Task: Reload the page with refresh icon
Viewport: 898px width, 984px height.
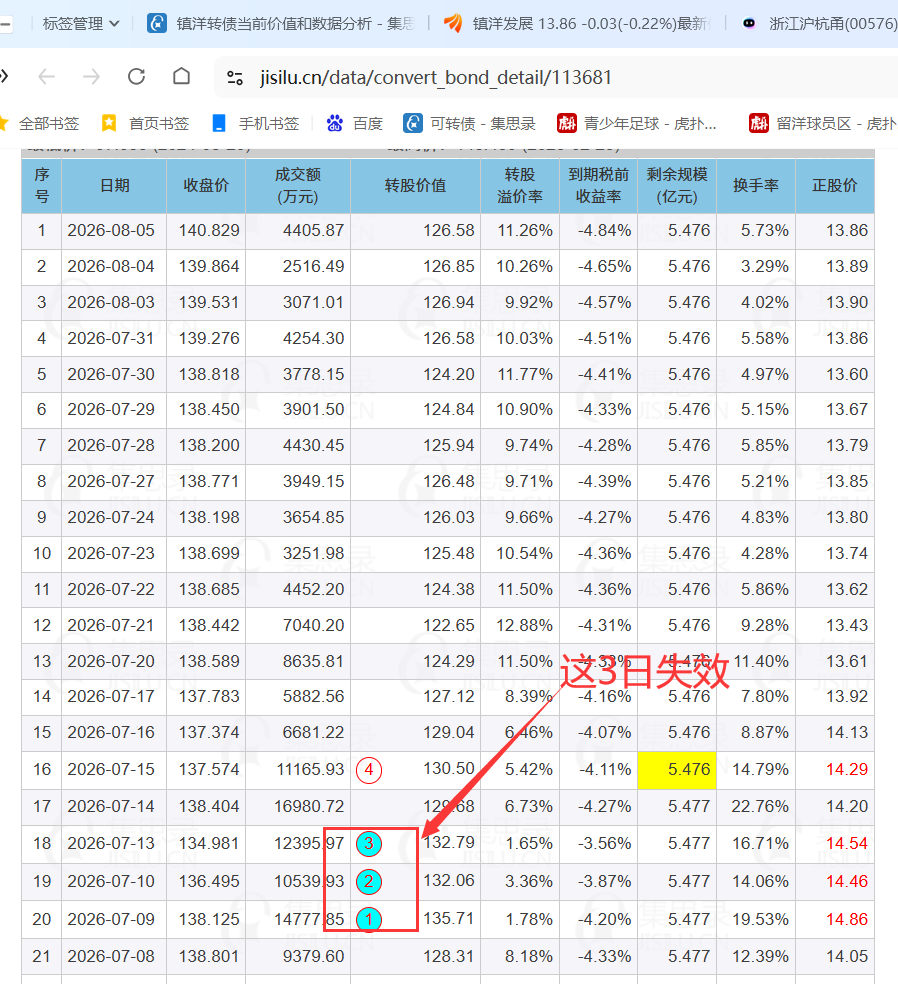Action: [136, 77]
